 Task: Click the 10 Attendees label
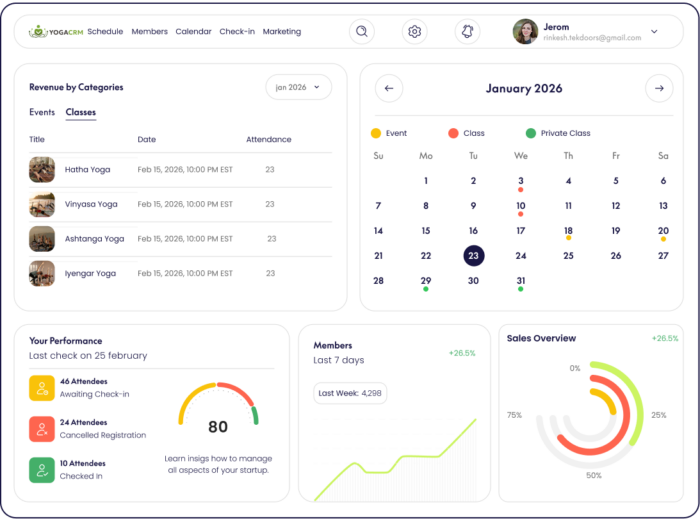pos(83,463)
